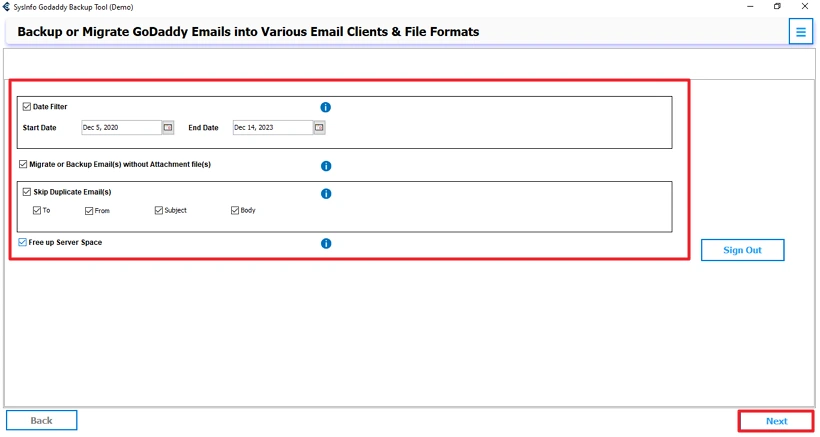The width and height of the screenshot is (820, 437).
Task: Click the End Date label
Action: [203, 128]
